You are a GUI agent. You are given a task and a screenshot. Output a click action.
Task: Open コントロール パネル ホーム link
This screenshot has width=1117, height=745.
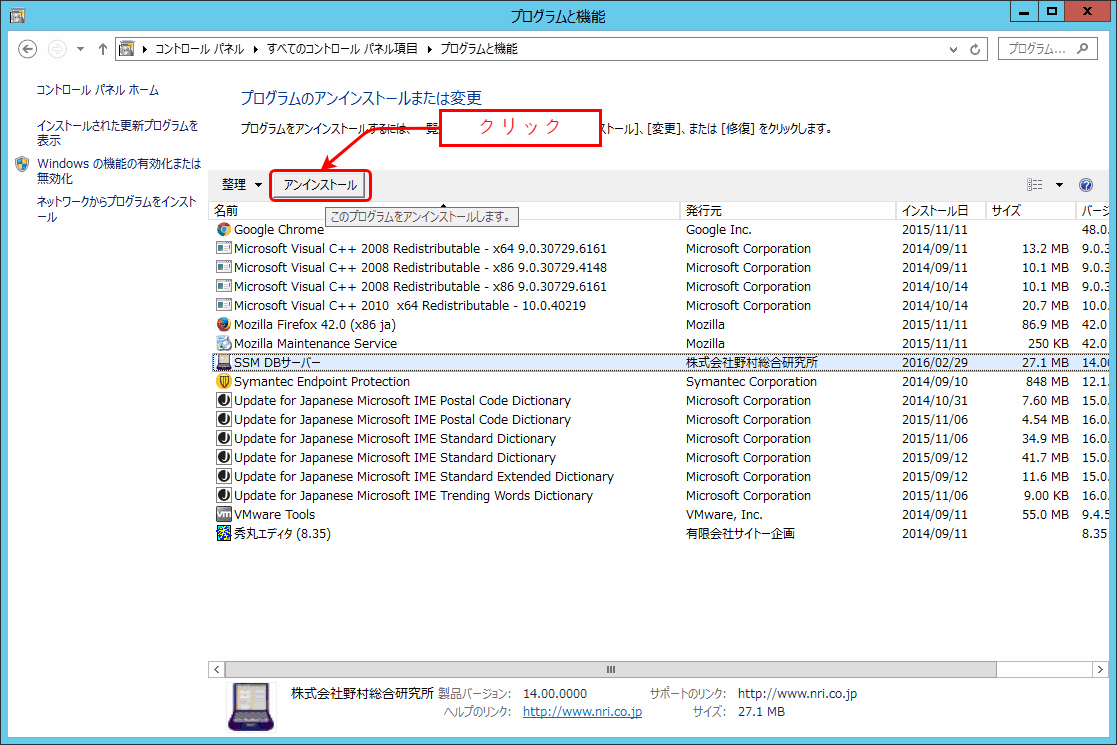(x=98, y=90)
